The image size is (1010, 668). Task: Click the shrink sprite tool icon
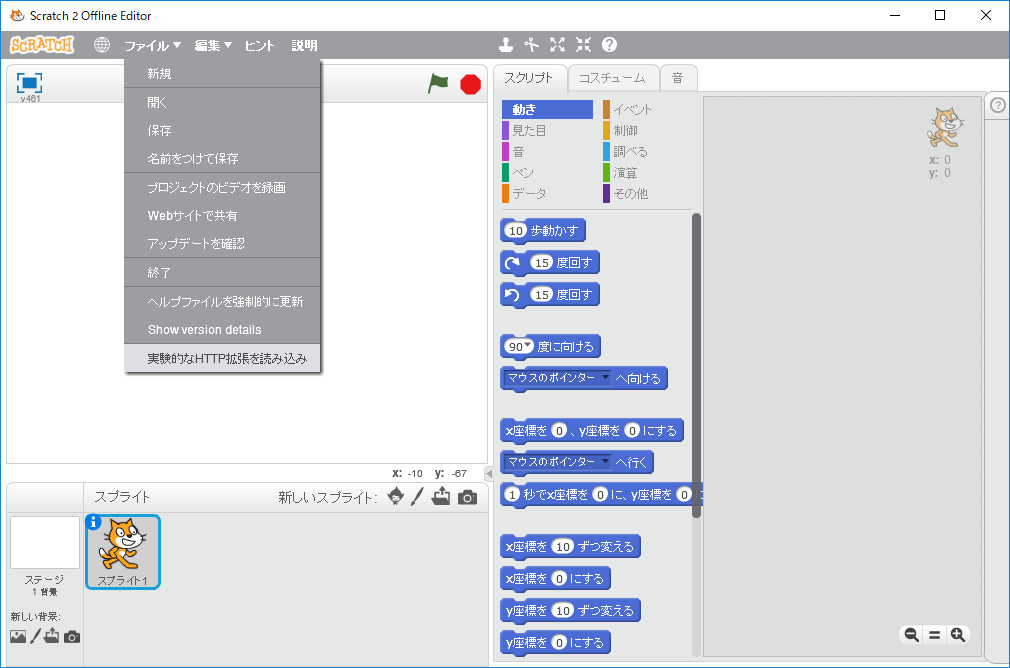point(584,45)
